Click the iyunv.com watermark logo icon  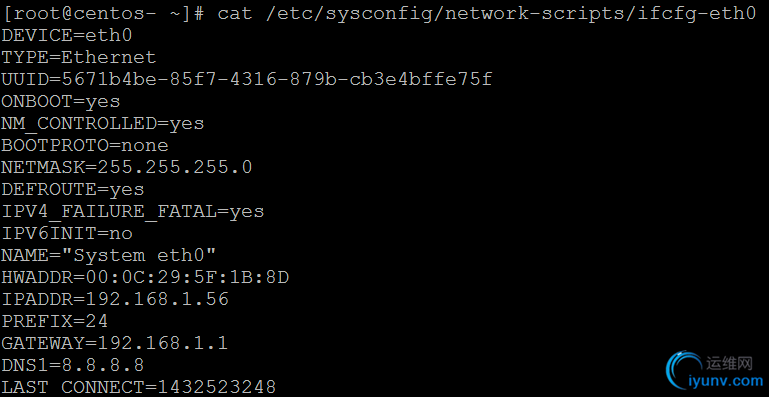(x=685, y=371)
